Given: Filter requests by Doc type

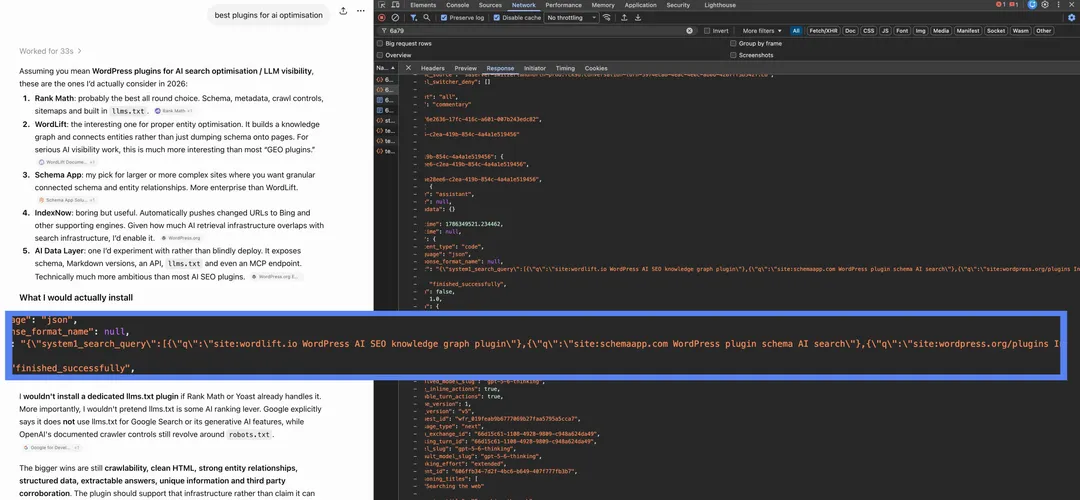Looking at the screenshot, I should point(851,31).
